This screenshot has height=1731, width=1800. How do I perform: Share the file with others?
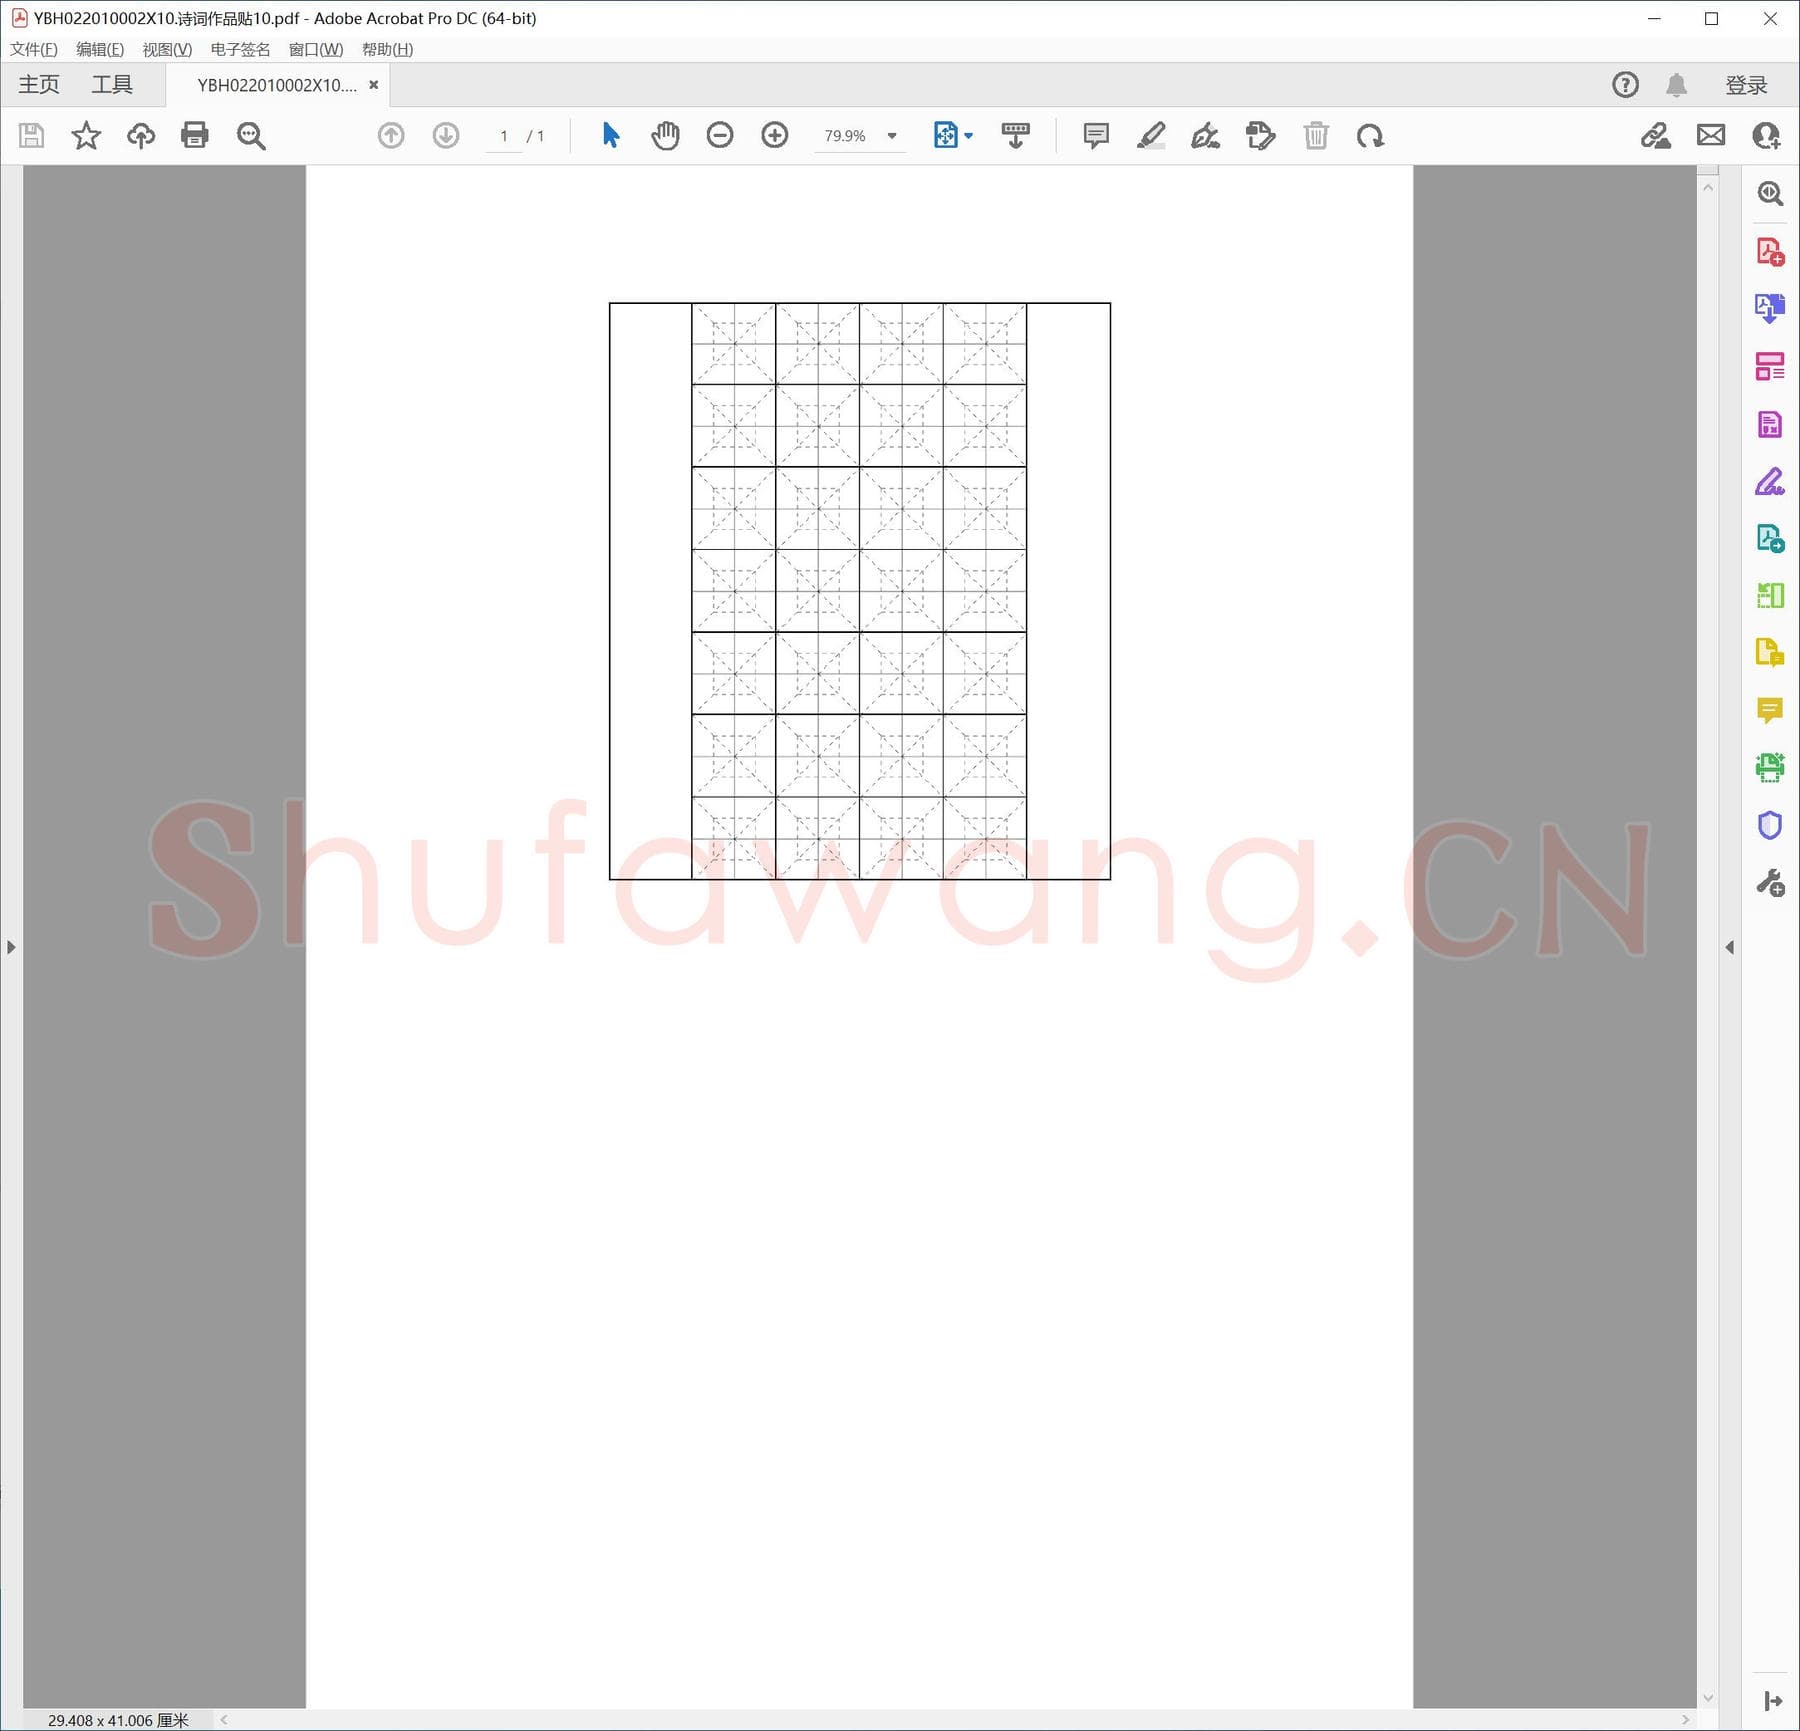point(1766,135)
